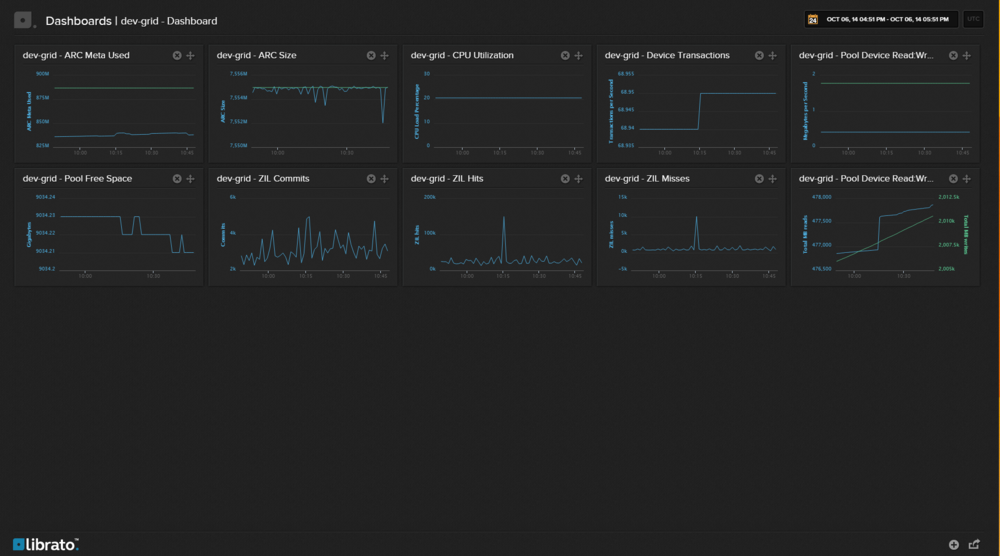This screenshot has height=556, width=1000.
Task: Click the Total MB reads and writes graph
Action: coord(885,234)
